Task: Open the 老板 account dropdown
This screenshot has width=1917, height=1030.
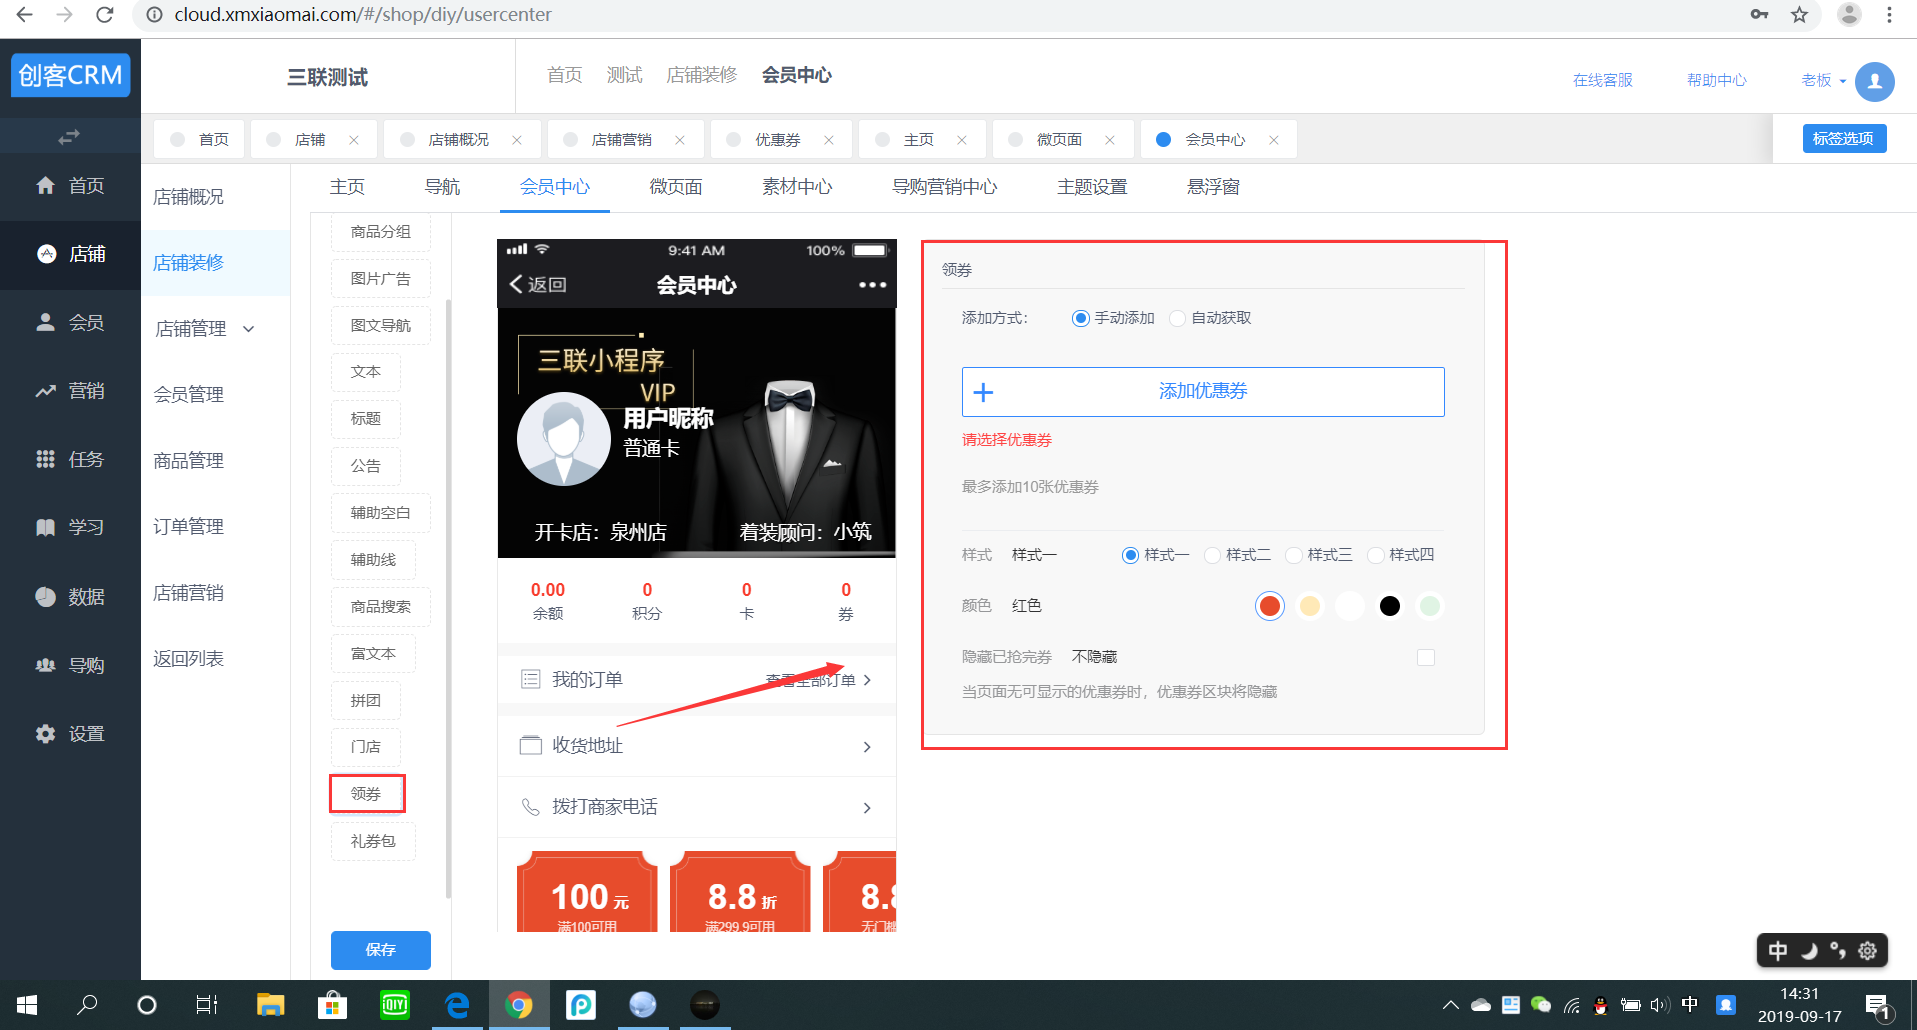Action: pos(1824,81)
